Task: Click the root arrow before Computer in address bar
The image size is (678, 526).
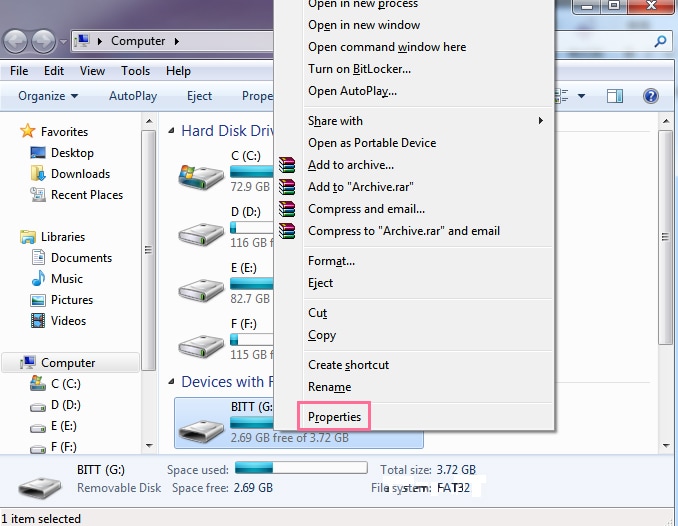Action: [100, 42]
